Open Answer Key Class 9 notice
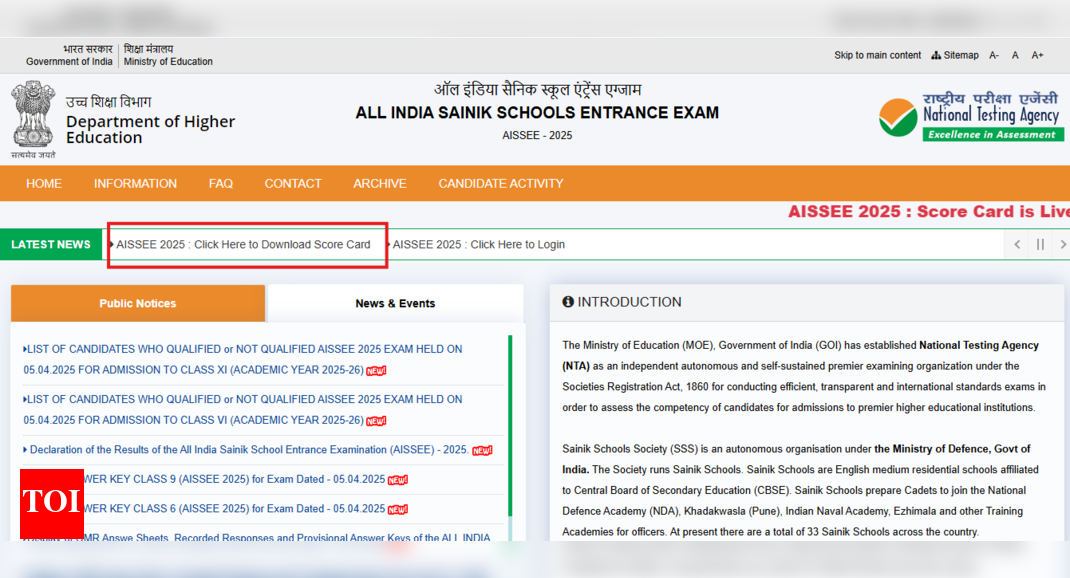 point(233,479)
